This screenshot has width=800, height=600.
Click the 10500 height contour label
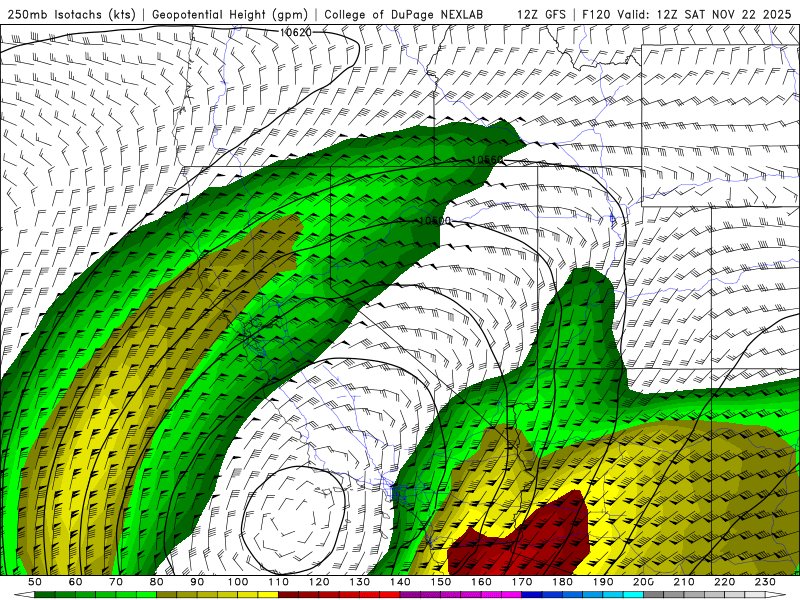[435, 221]
